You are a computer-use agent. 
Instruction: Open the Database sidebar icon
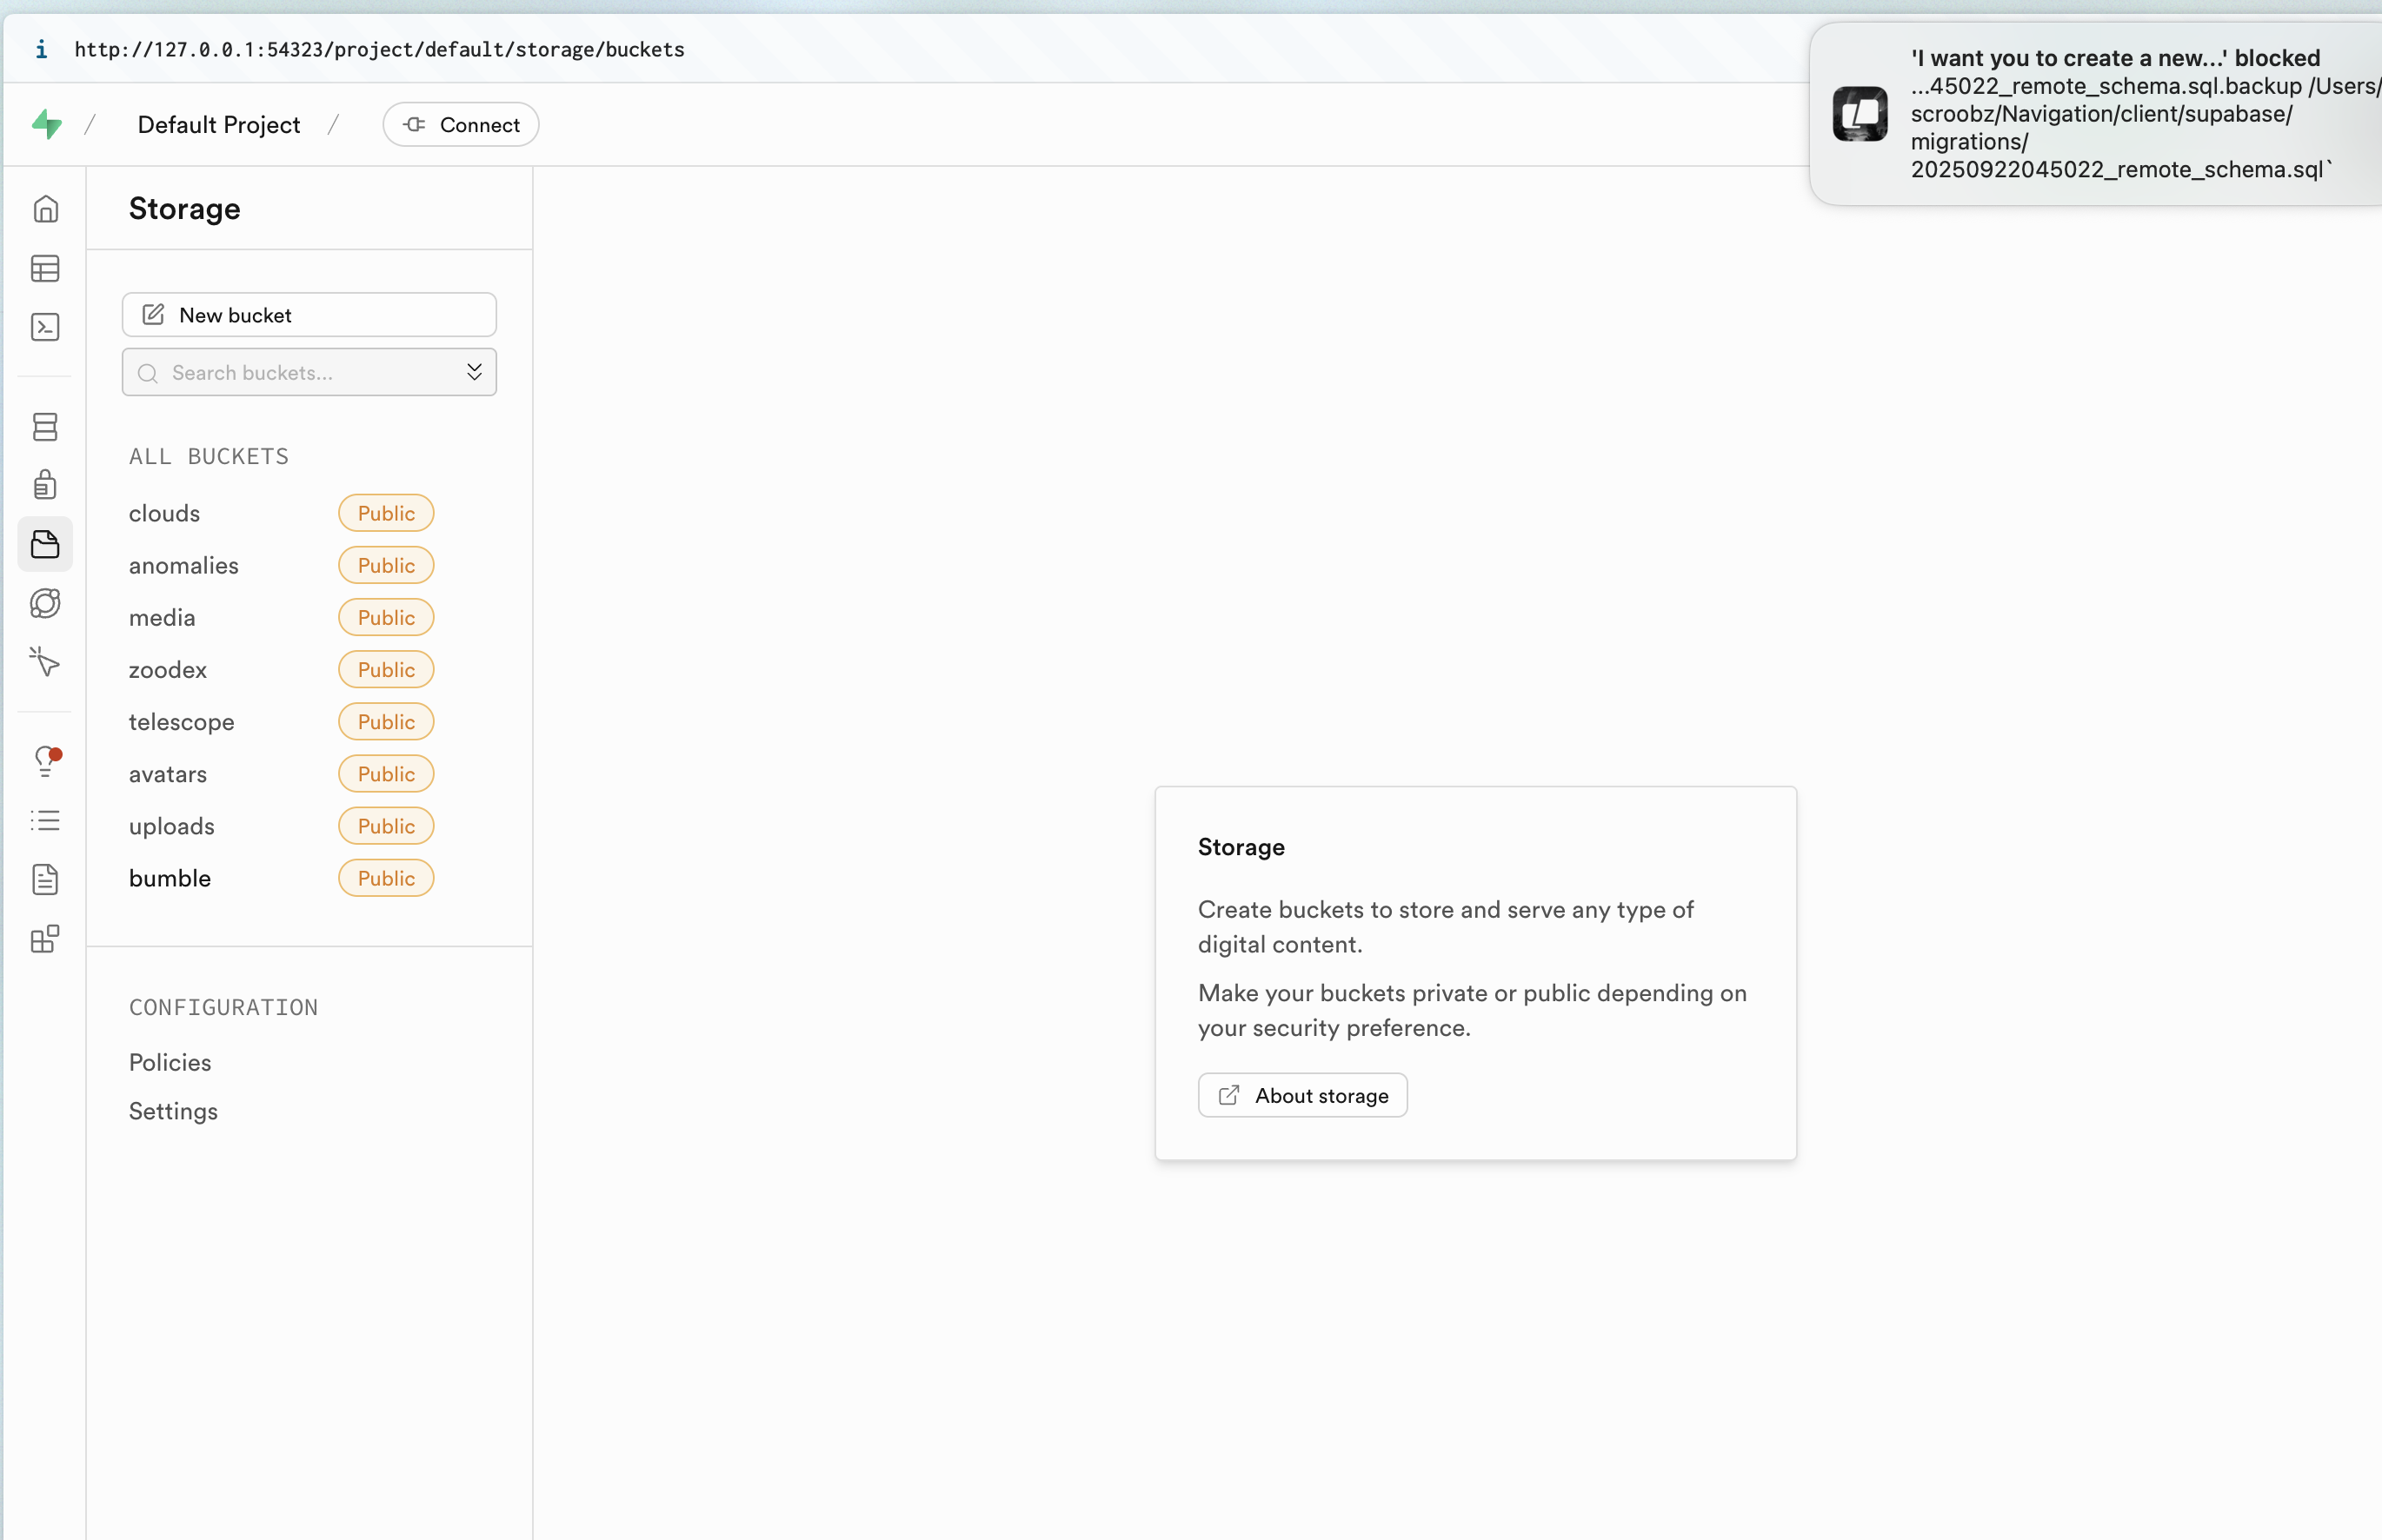(x=45, y=427)
